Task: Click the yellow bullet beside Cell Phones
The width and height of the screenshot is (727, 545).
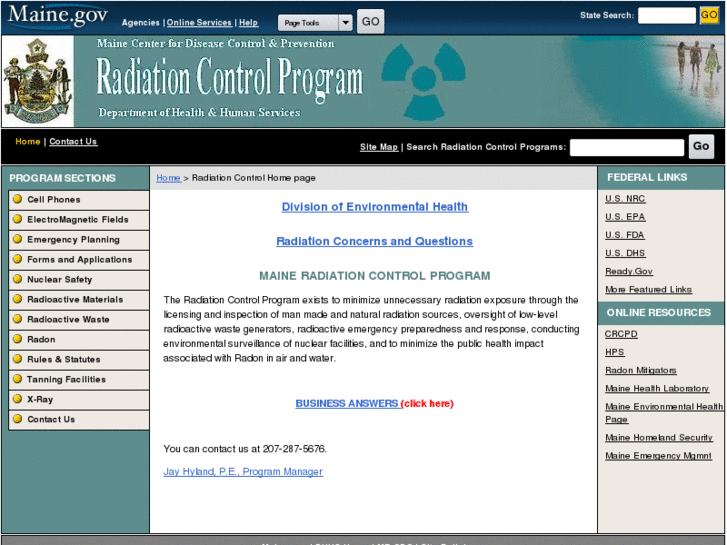Action: point(18,199)
